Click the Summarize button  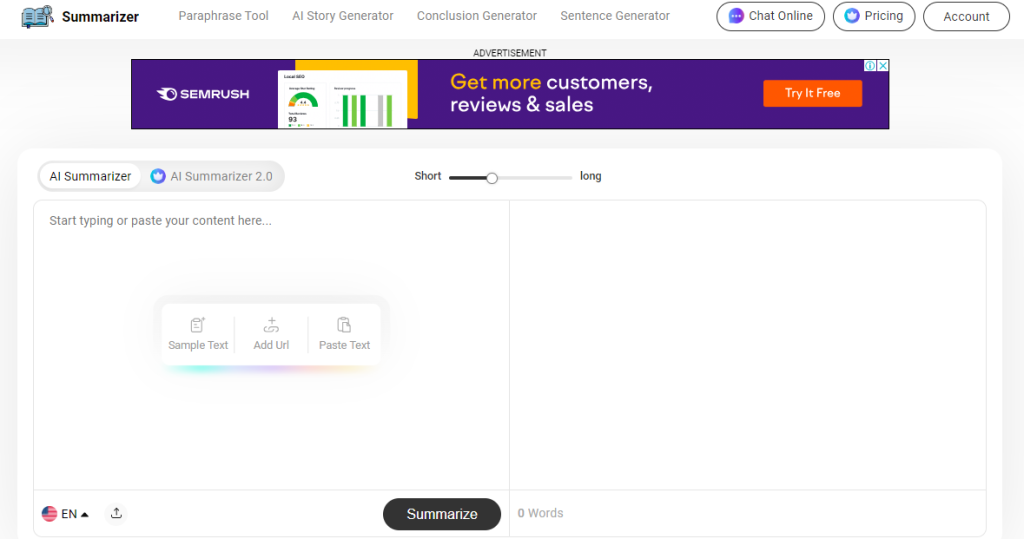441,514
